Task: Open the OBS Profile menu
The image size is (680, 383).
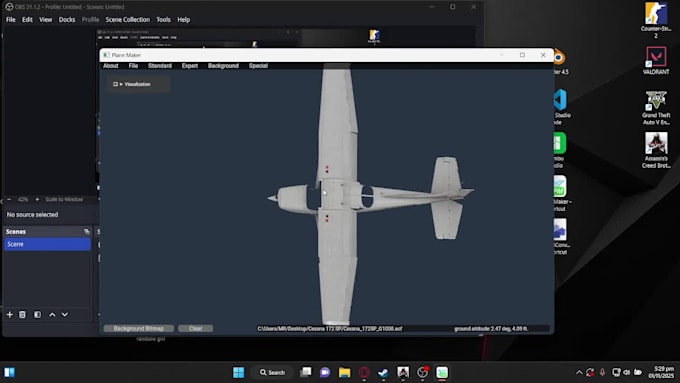Action: click(x=90, y=20)
